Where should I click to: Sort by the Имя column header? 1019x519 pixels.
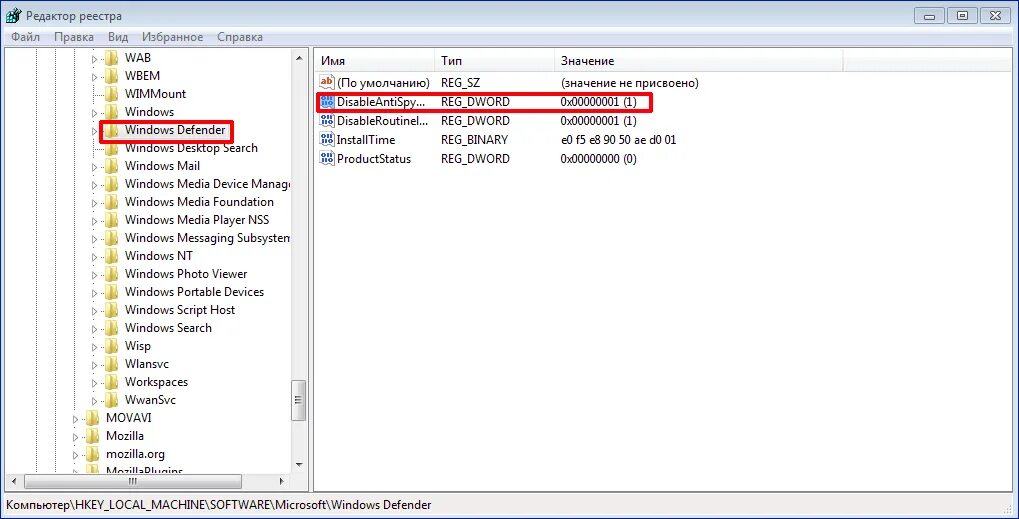375,61
